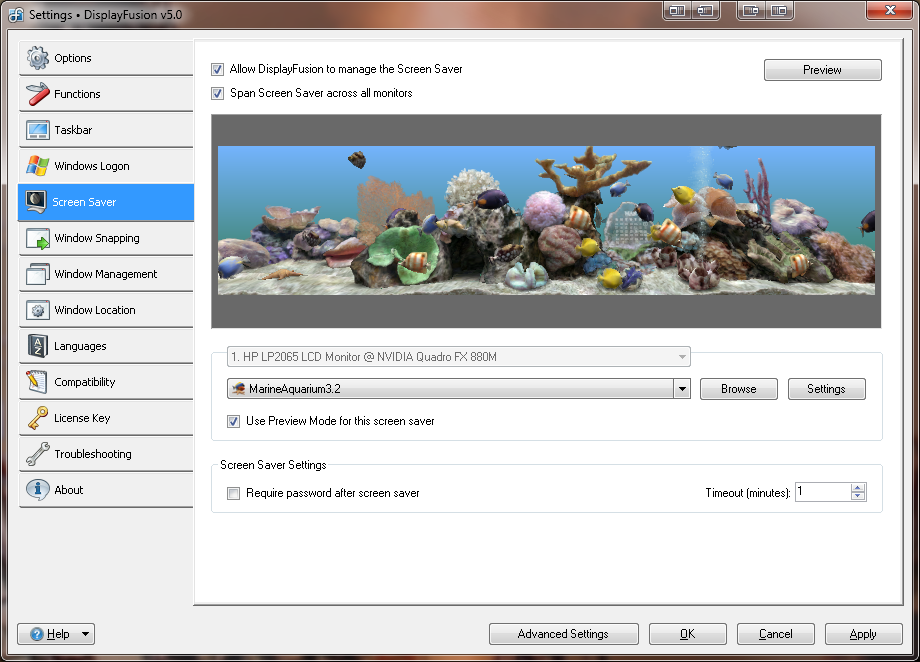Open the Help button dropdown menu
The image size is (920, 662).
tap(86, 634)
